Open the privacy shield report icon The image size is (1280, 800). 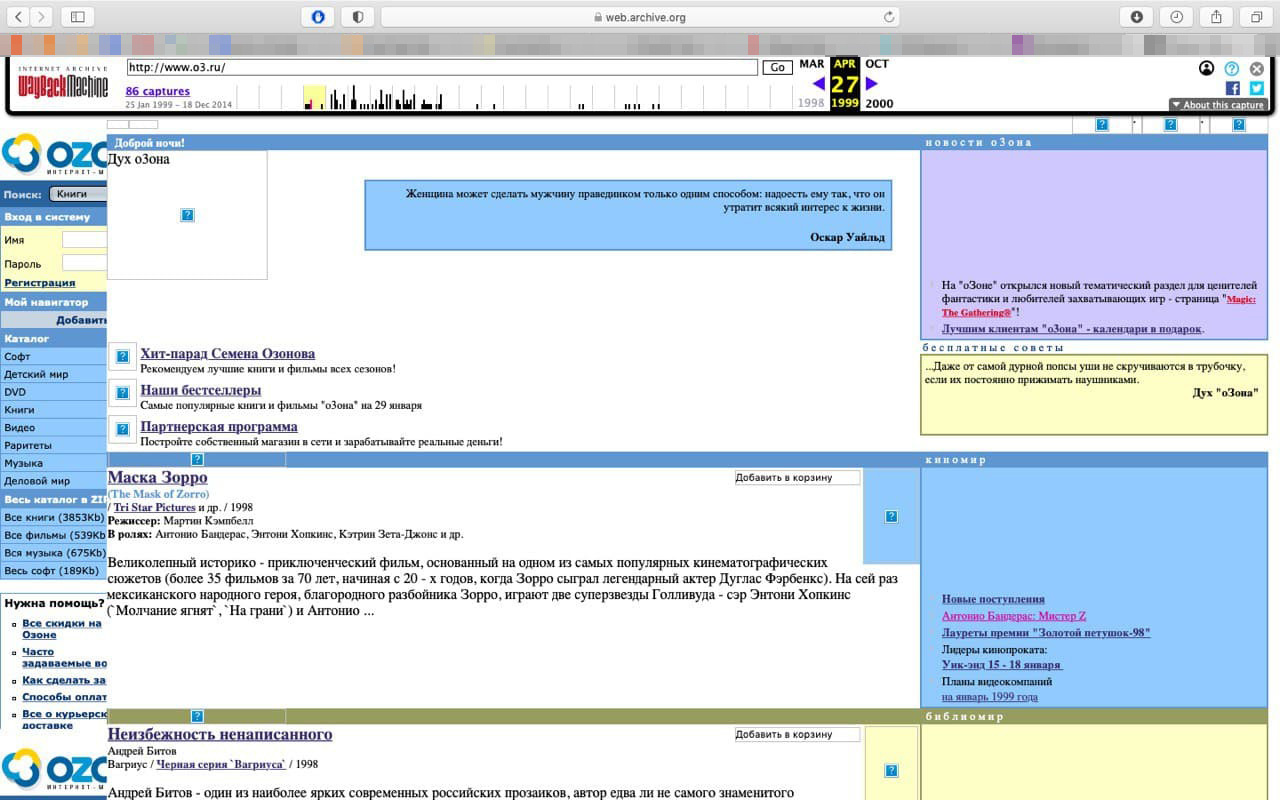[358, 16]
